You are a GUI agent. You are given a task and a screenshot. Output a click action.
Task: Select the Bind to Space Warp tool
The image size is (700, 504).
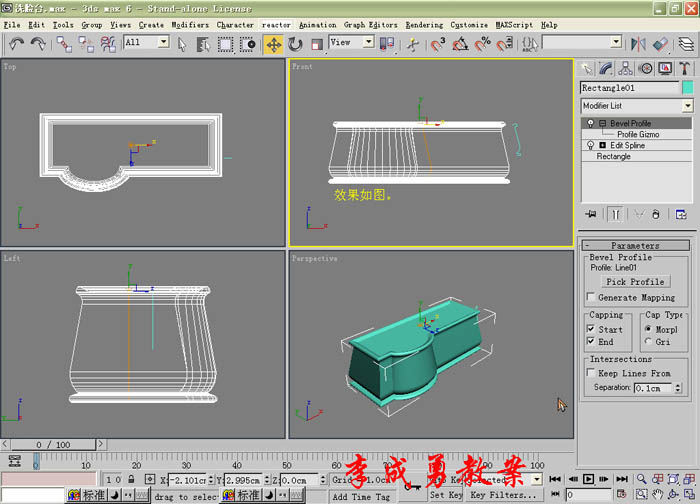pos(108,44)
